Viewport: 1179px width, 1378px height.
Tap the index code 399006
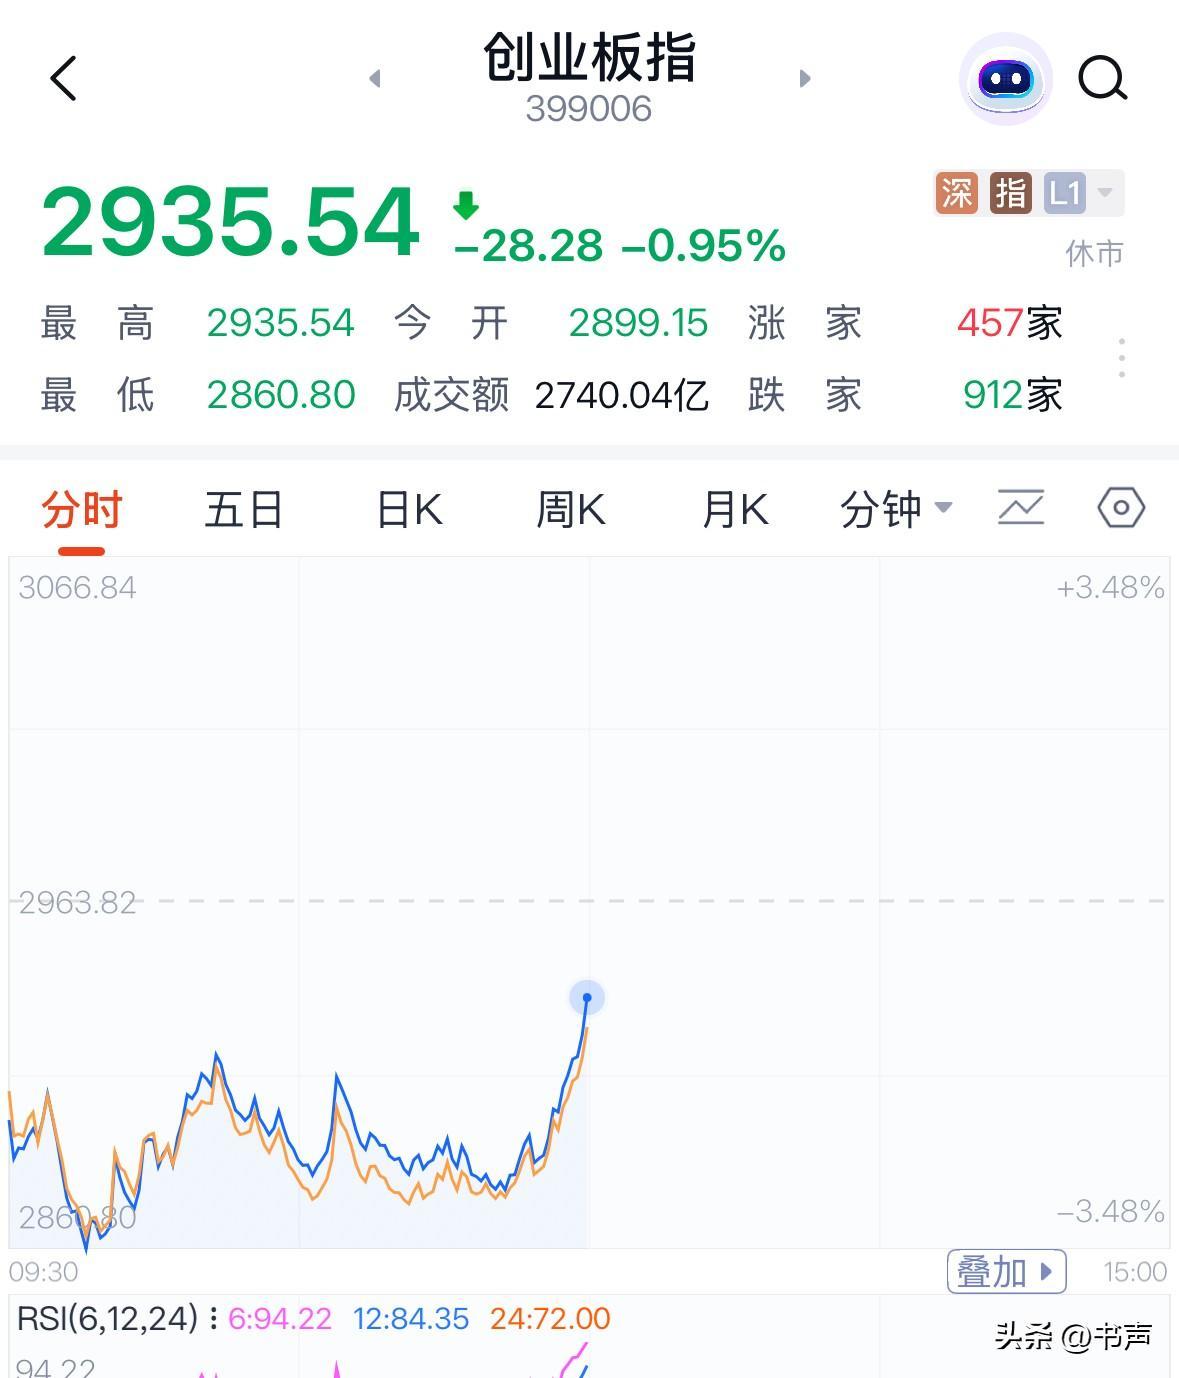(589, 109)
